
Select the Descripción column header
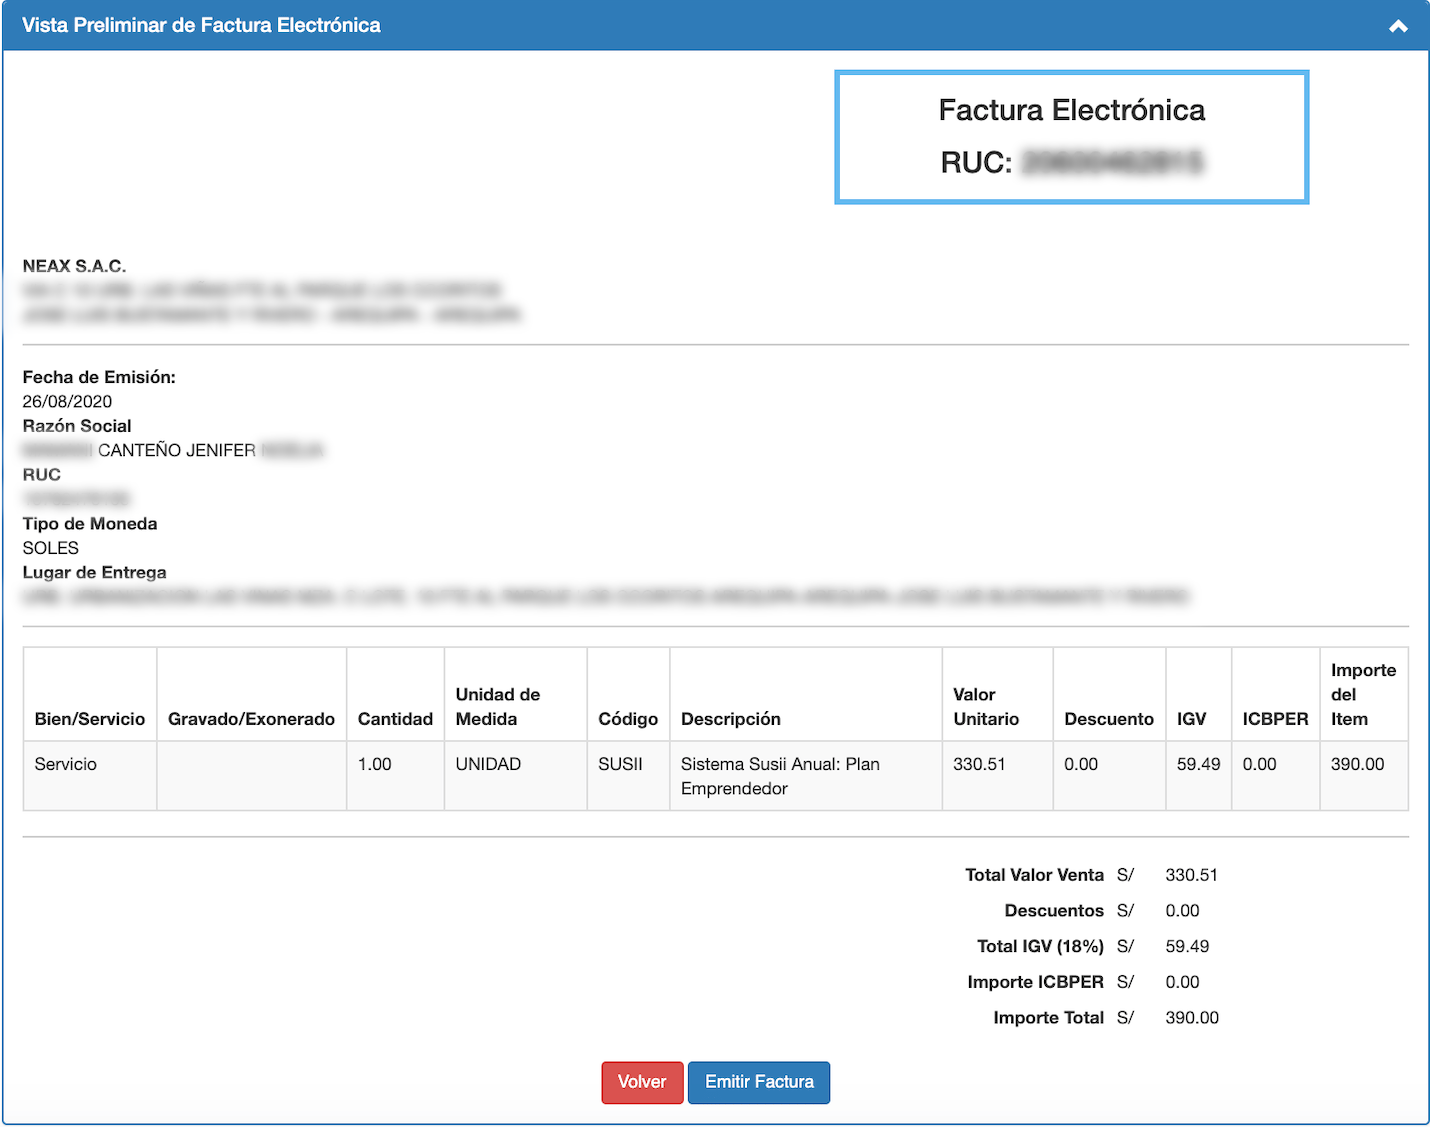[731, 719]
